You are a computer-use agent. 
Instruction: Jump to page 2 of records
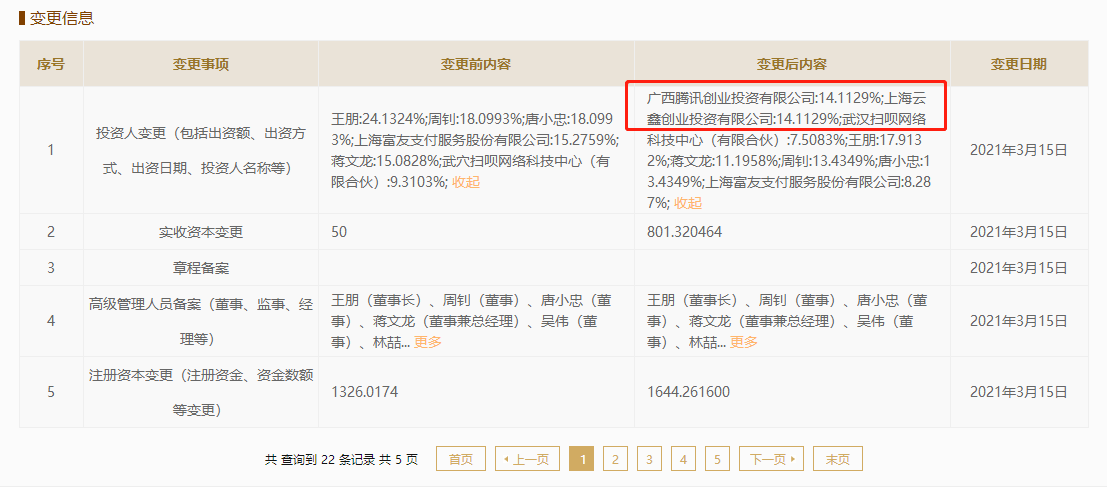615,459
